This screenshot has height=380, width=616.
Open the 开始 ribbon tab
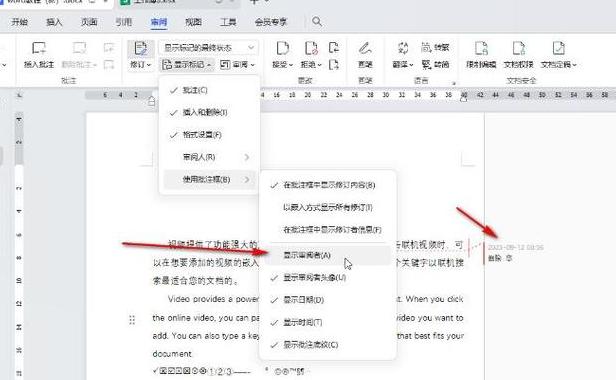coord(20,22)
